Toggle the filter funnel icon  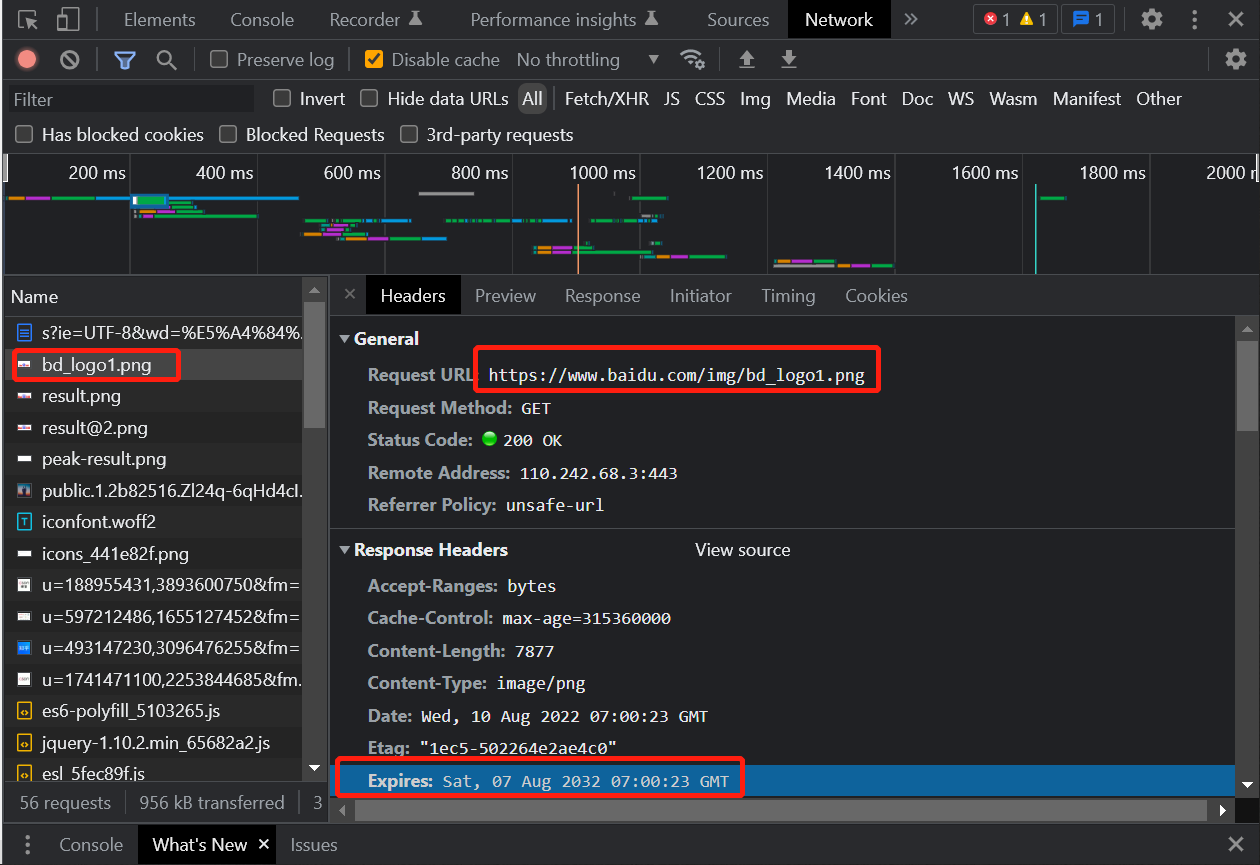124,60
